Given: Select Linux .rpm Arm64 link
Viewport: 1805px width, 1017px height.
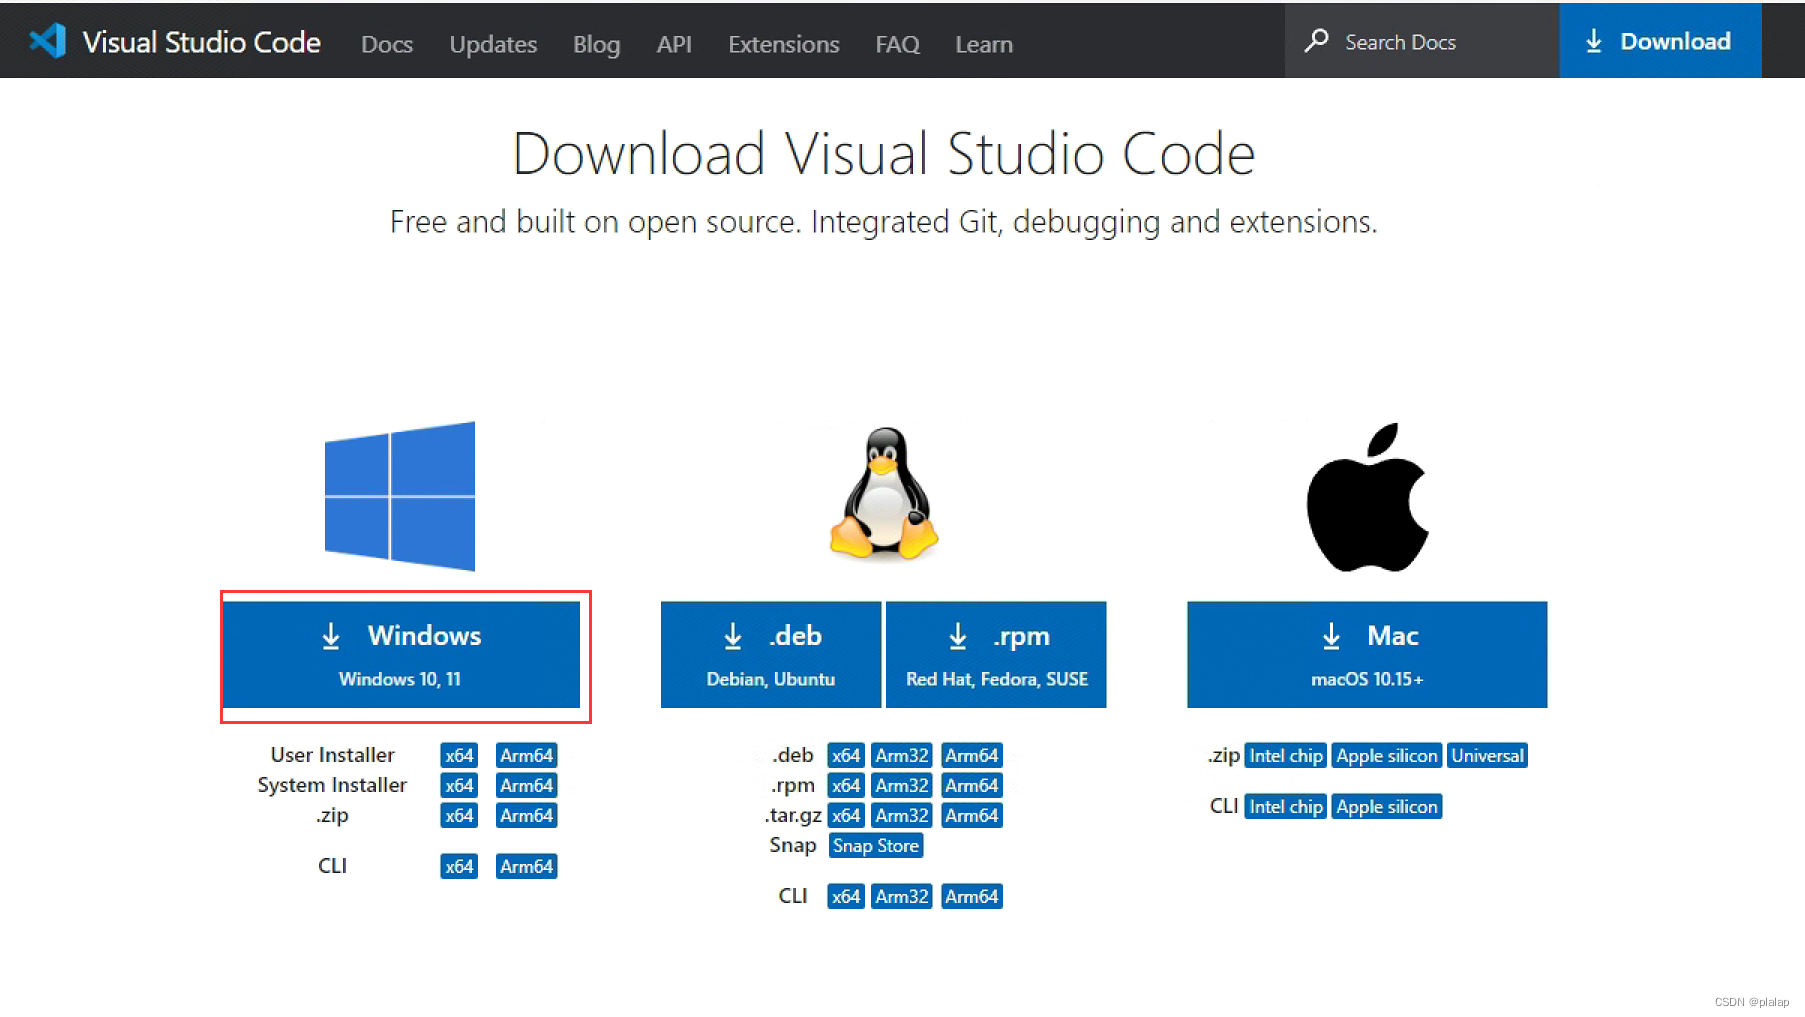Looking at the screenshot, I should pos(972,785).
